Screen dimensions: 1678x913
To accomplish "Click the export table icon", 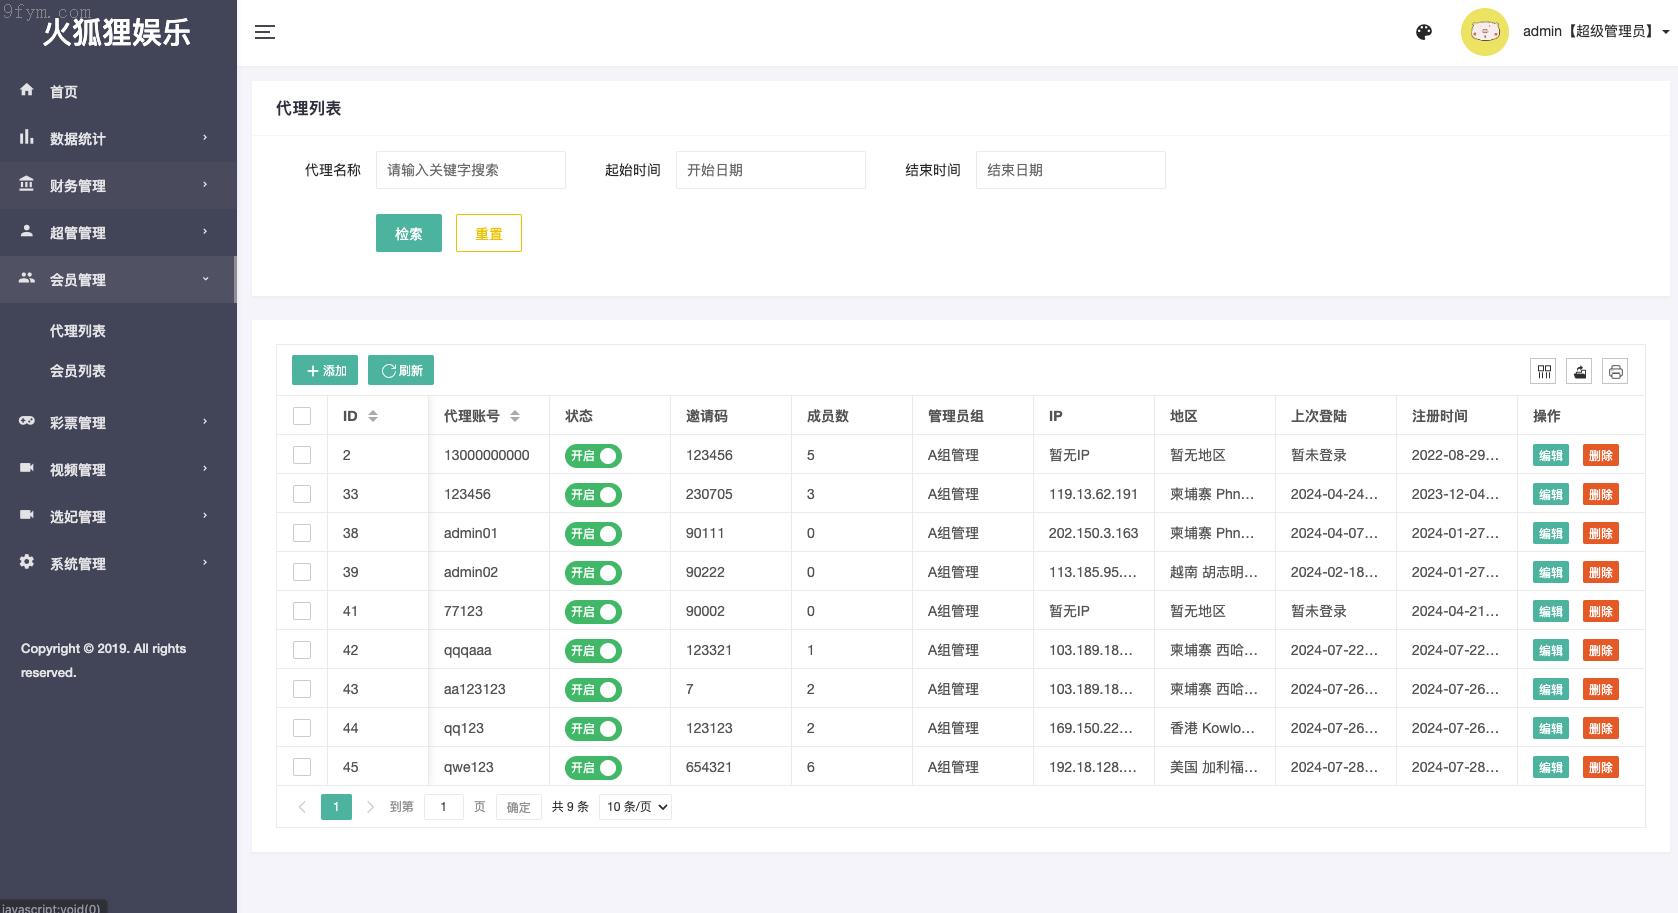I will 1580,372.
